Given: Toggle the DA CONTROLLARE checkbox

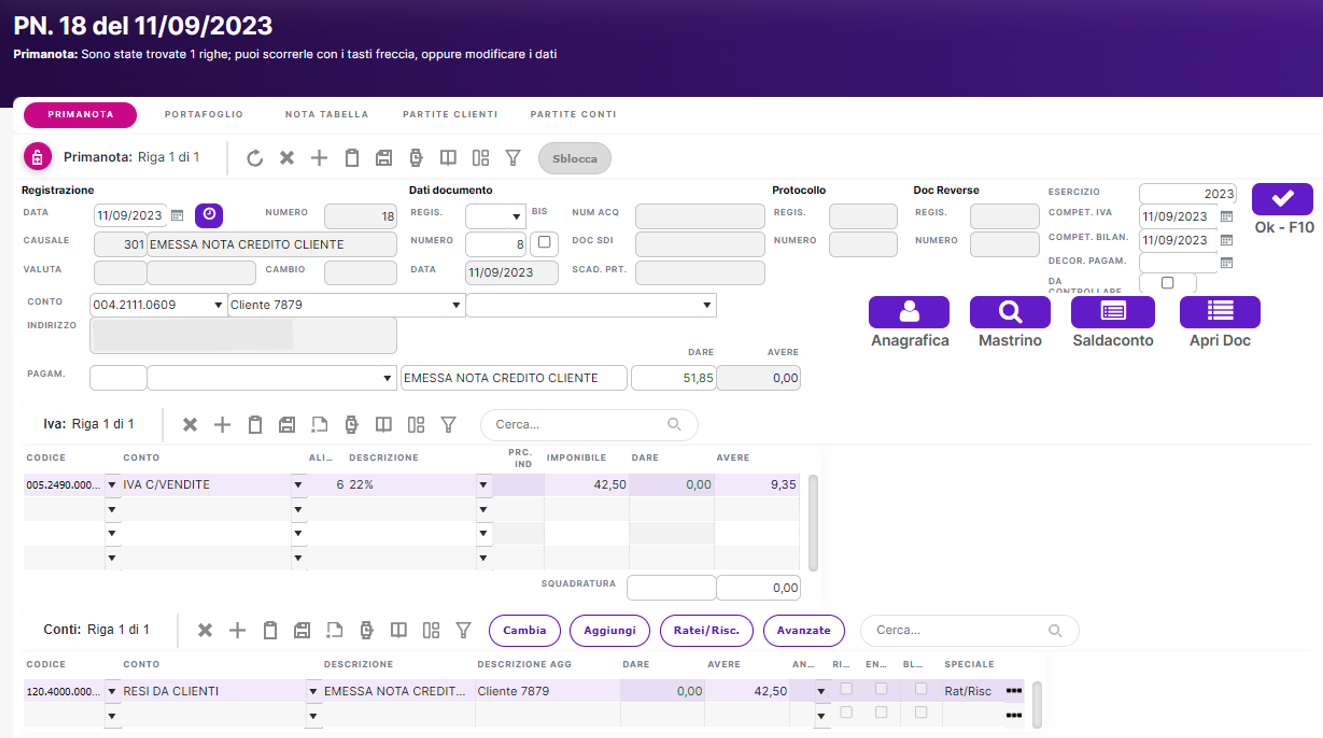Looking at the screenshot, I should tap(1167, 283).
